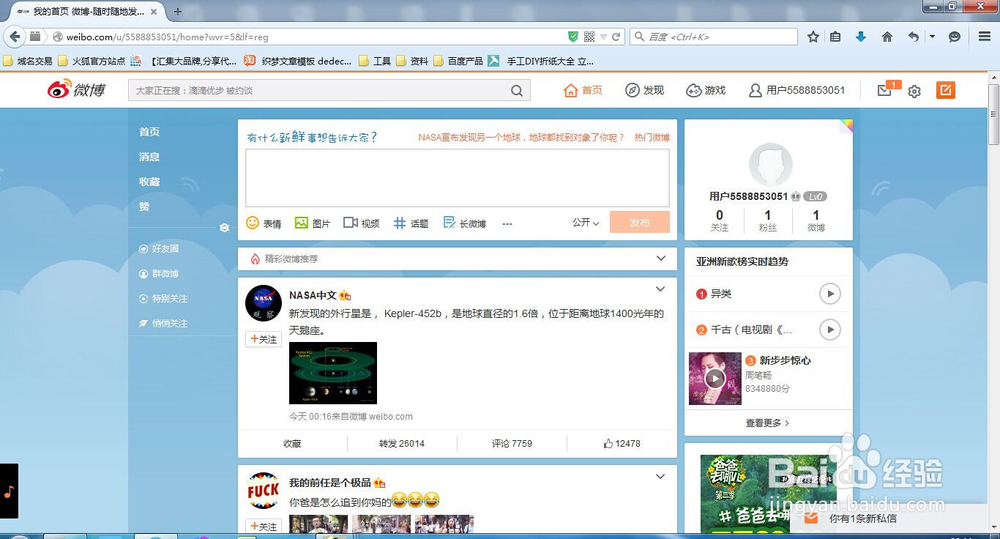Image resolution: width=1000 pixels, height=539 pixels.
Task: Select 收藏 in the left sidebar
Action: (x=149, y=182)
